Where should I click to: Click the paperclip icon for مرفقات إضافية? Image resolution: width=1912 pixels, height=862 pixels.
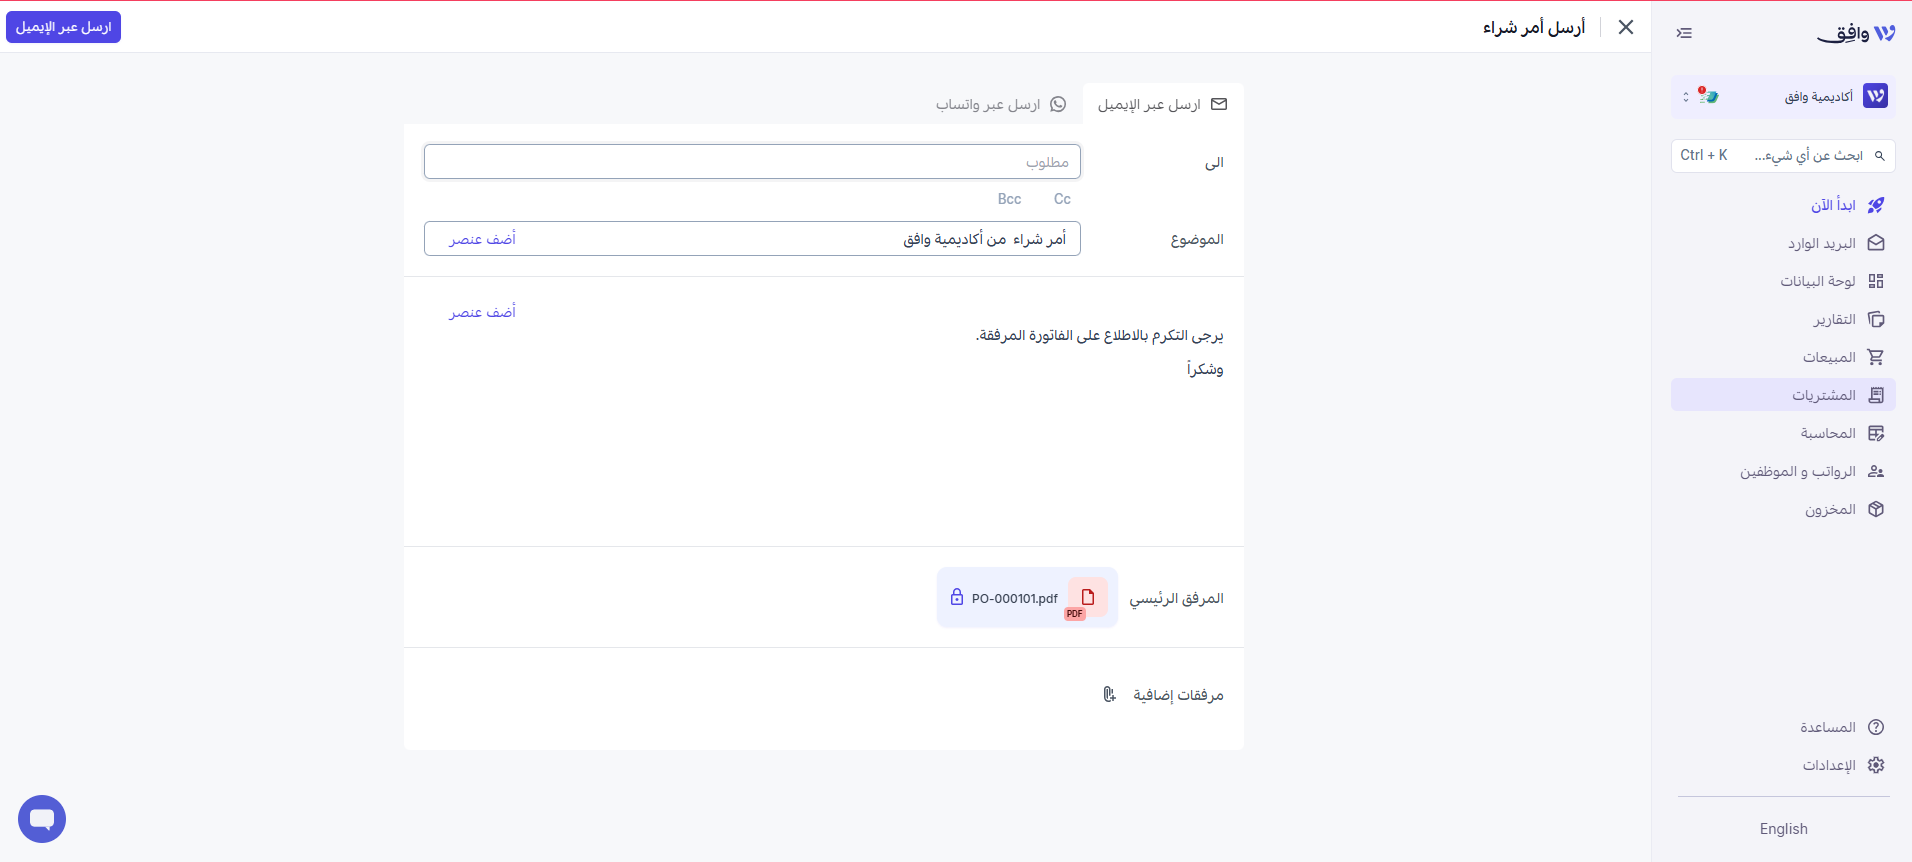click(x=1109, y=694)
